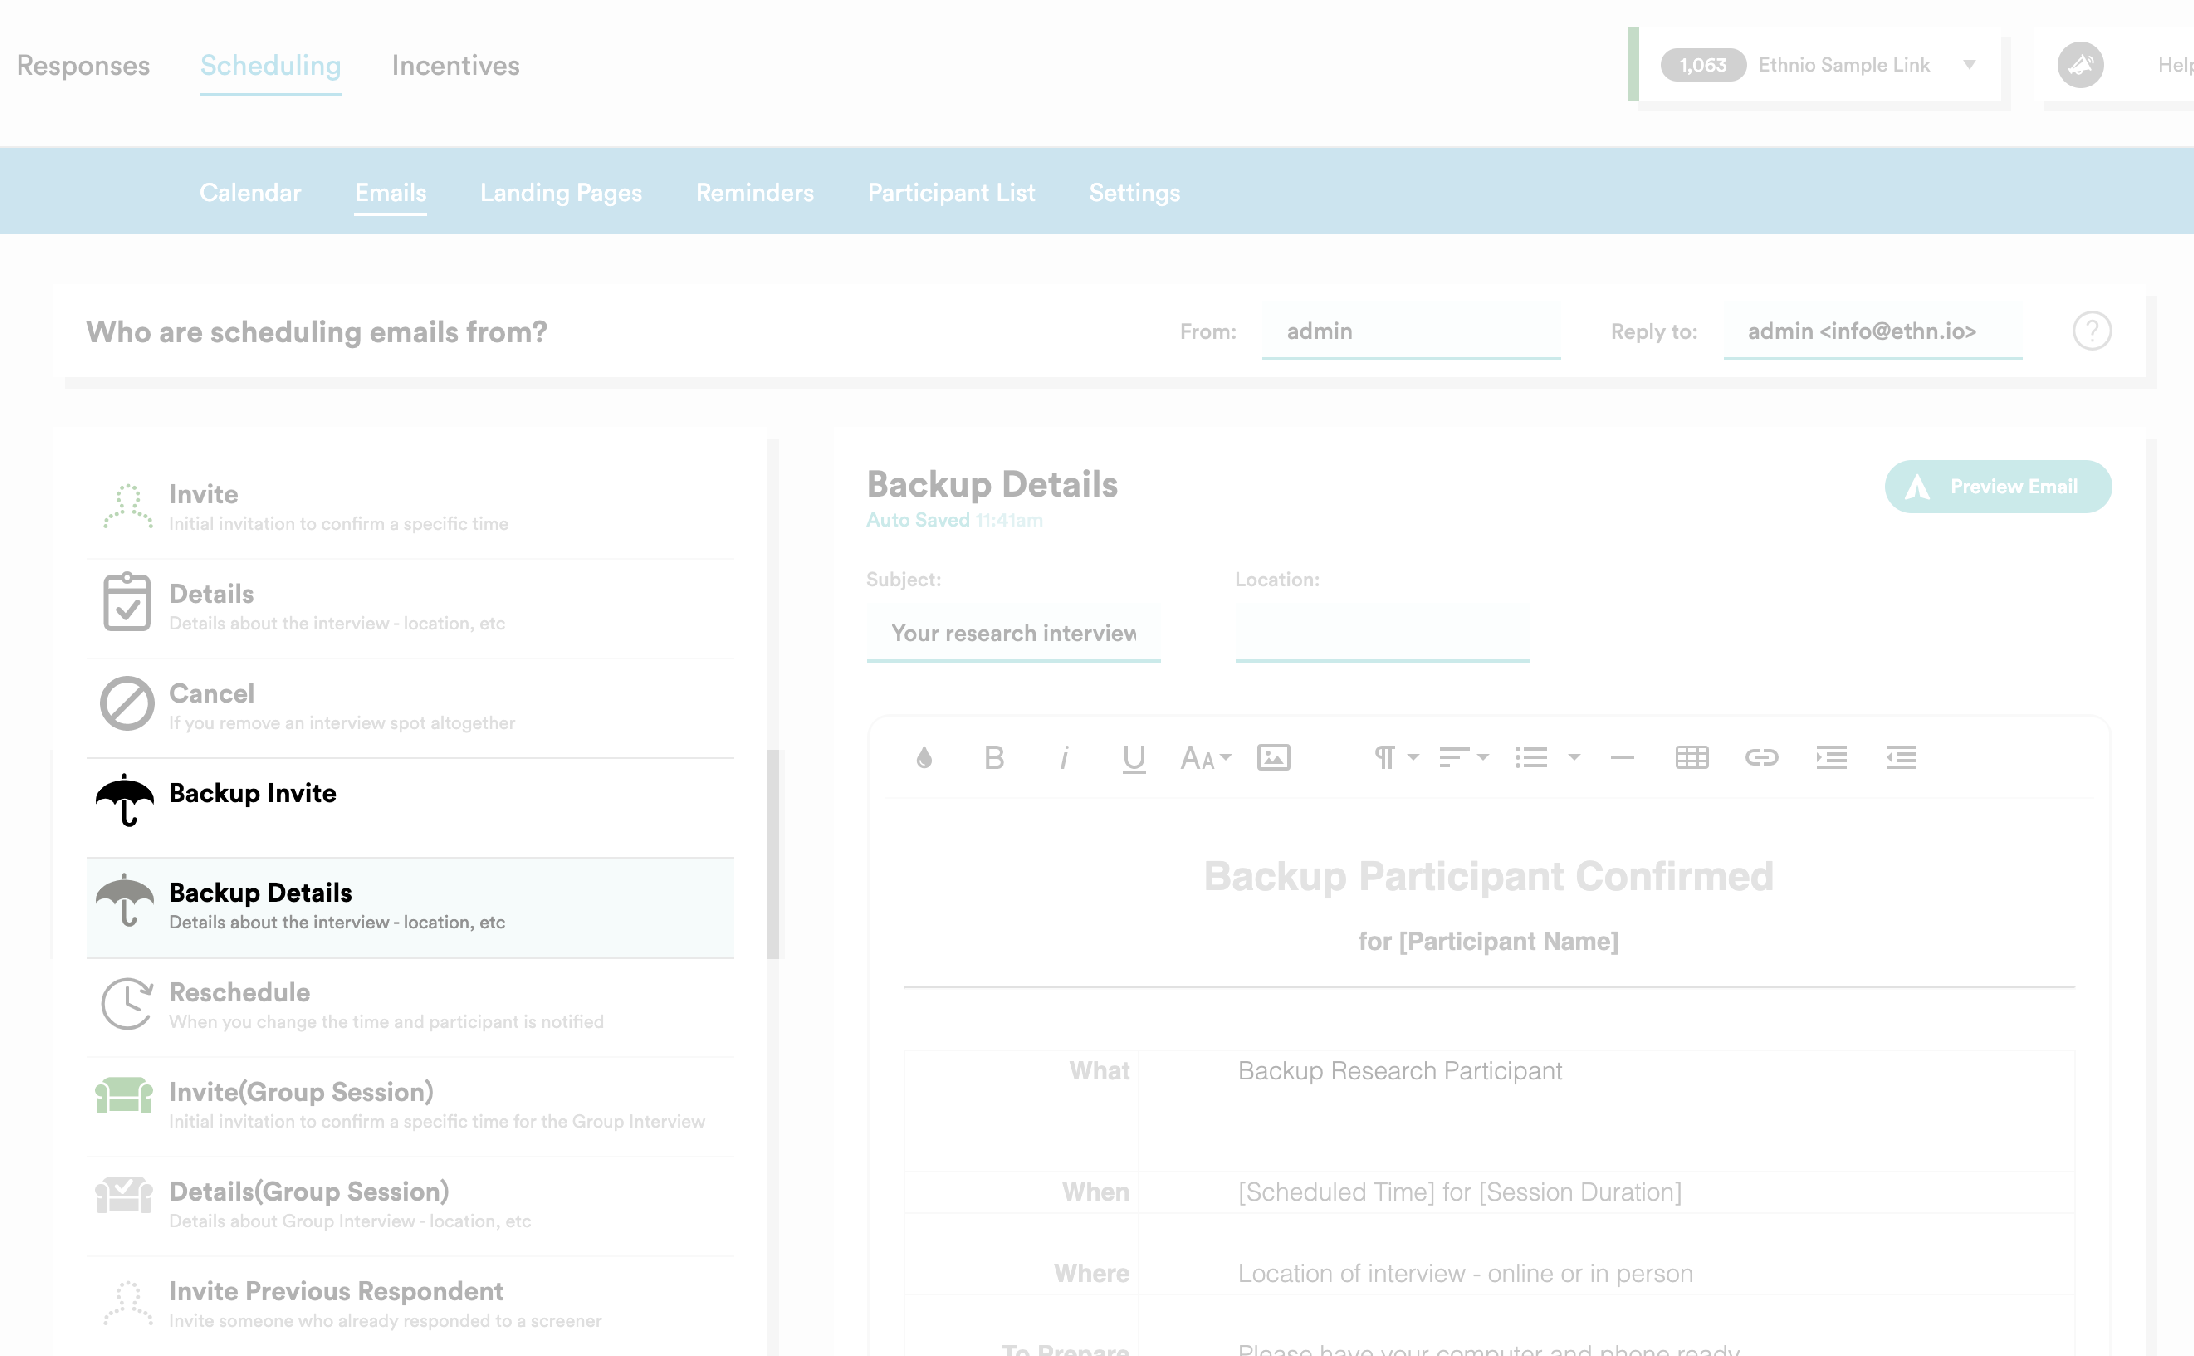Open the Incentives top tab
The height and width of the screenshot is (1356, 2194).
(x=455, y=66)
